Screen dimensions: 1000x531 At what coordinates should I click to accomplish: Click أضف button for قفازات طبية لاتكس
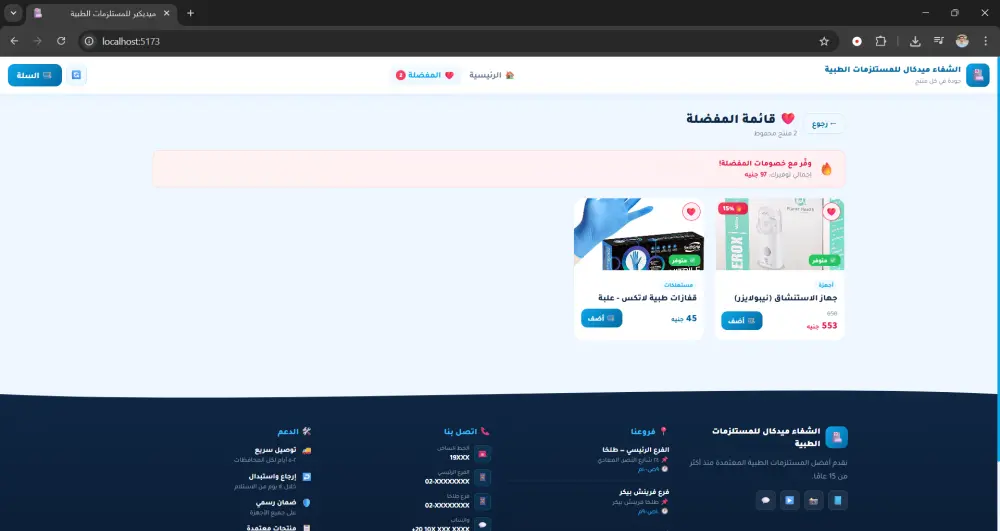coord(601,318)
